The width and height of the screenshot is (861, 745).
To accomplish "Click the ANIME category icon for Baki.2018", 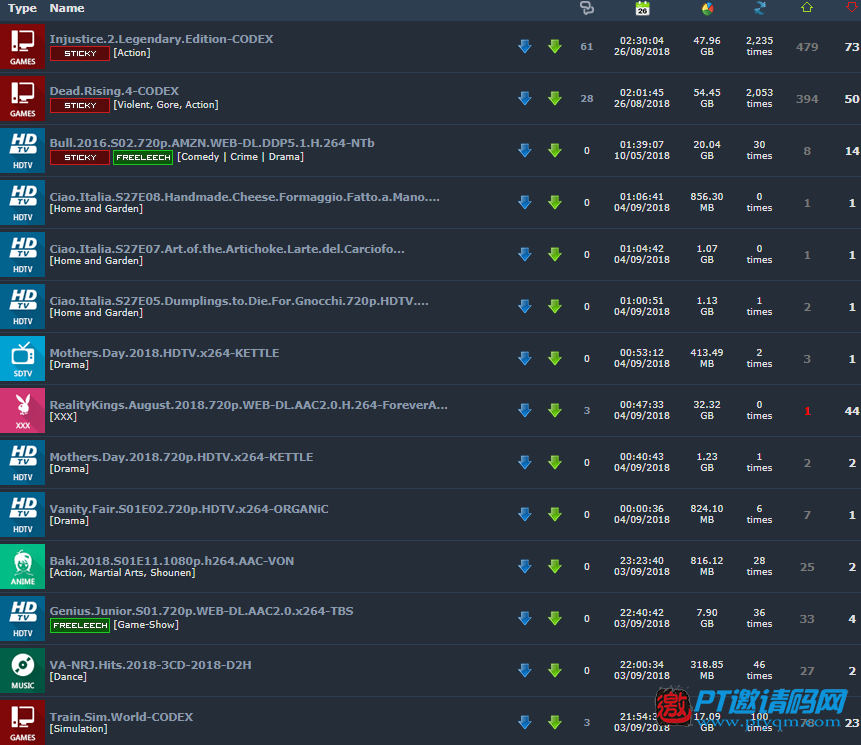I will click(23, 567).
